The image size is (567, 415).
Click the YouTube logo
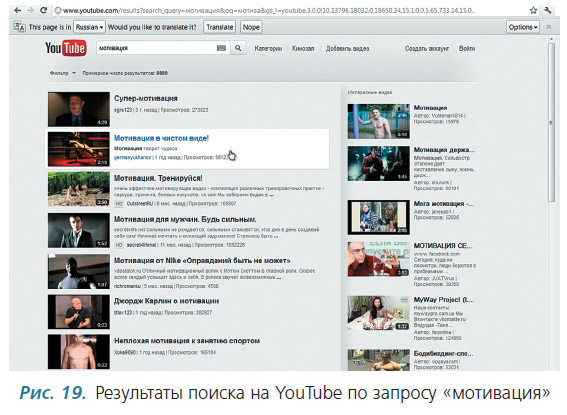tap(65, 48)
